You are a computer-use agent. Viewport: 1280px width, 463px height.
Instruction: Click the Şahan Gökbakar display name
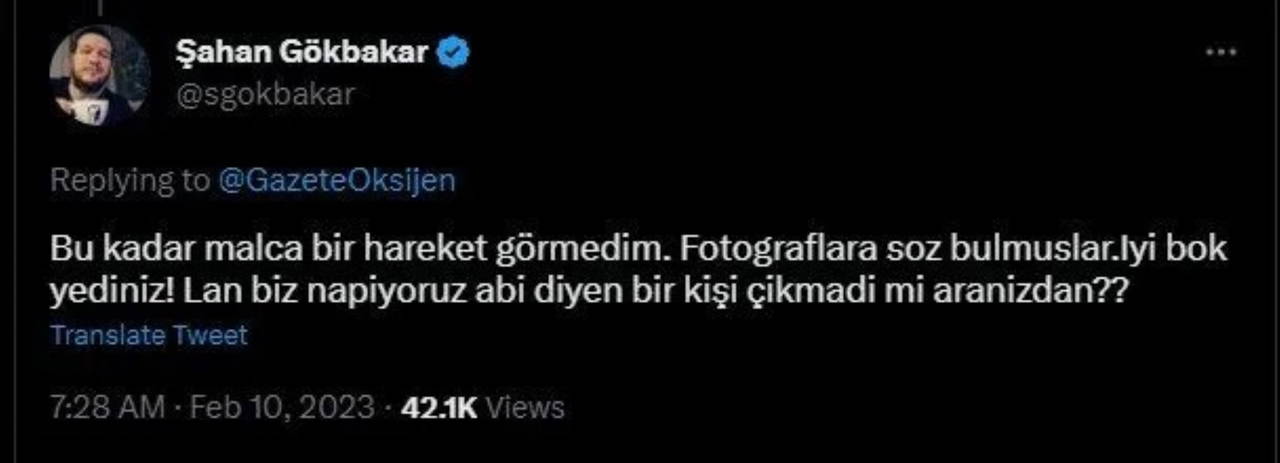(x=304, y=53)
